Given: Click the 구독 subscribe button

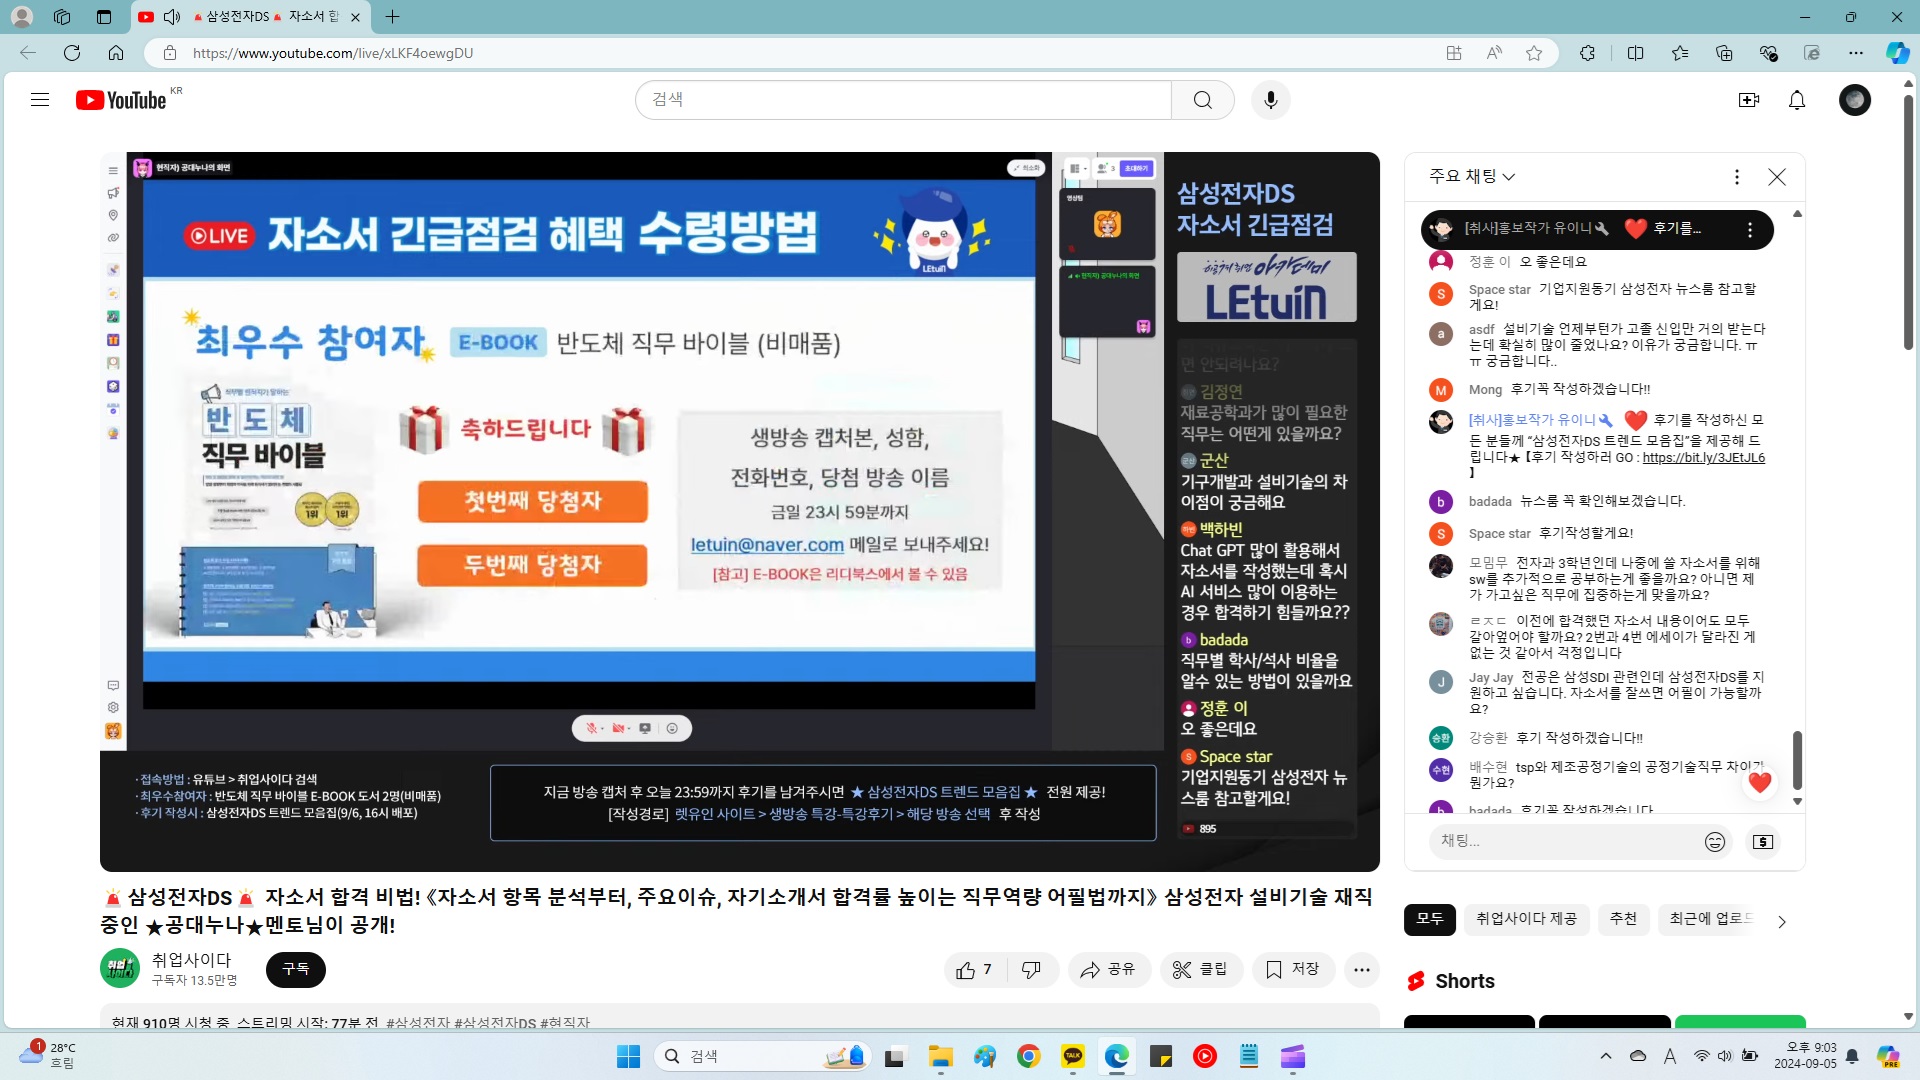Looking at the screenshot, I should point(295,969).
